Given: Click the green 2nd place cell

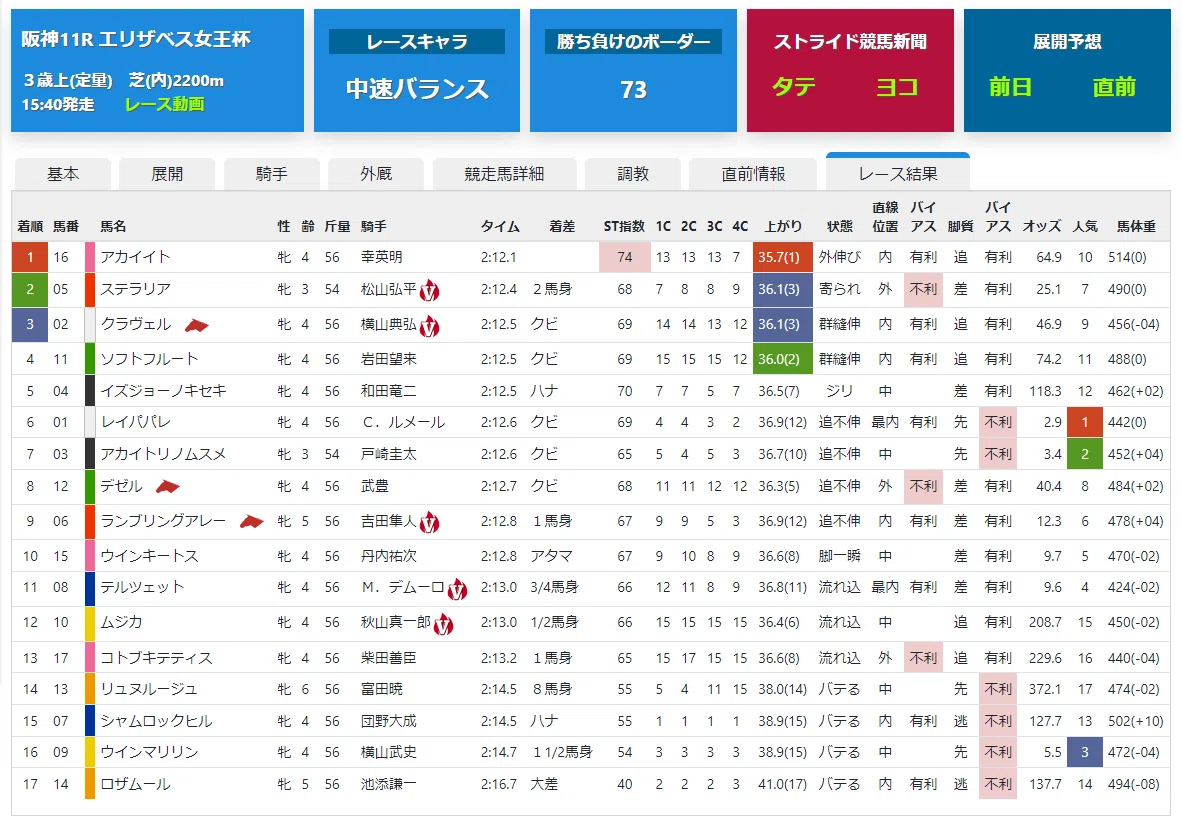Looking at the screenshot, I should [30, 289].
